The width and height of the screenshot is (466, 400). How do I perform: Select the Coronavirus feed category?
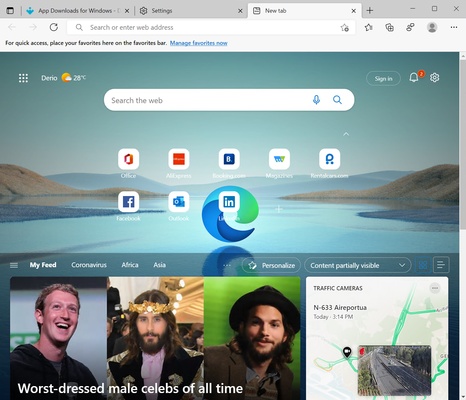point(89,265)
